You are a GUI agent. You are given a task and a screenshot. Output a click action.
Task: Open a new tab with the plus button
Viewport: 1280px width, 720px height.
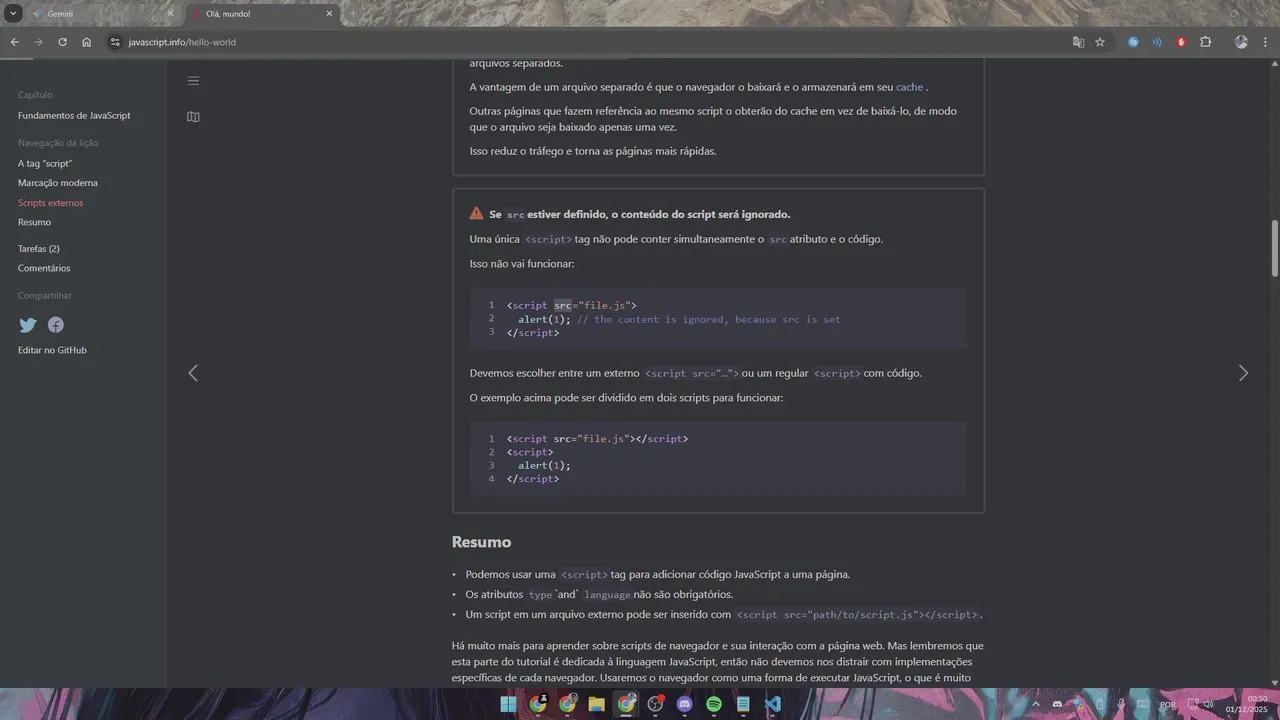coord(352,14)
